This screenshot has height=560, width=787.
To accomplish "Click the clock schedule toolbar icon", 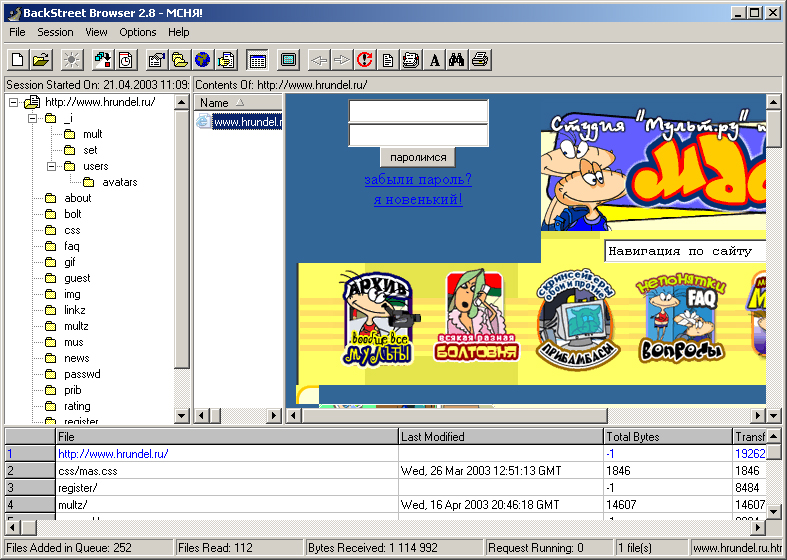I will 125,60.
